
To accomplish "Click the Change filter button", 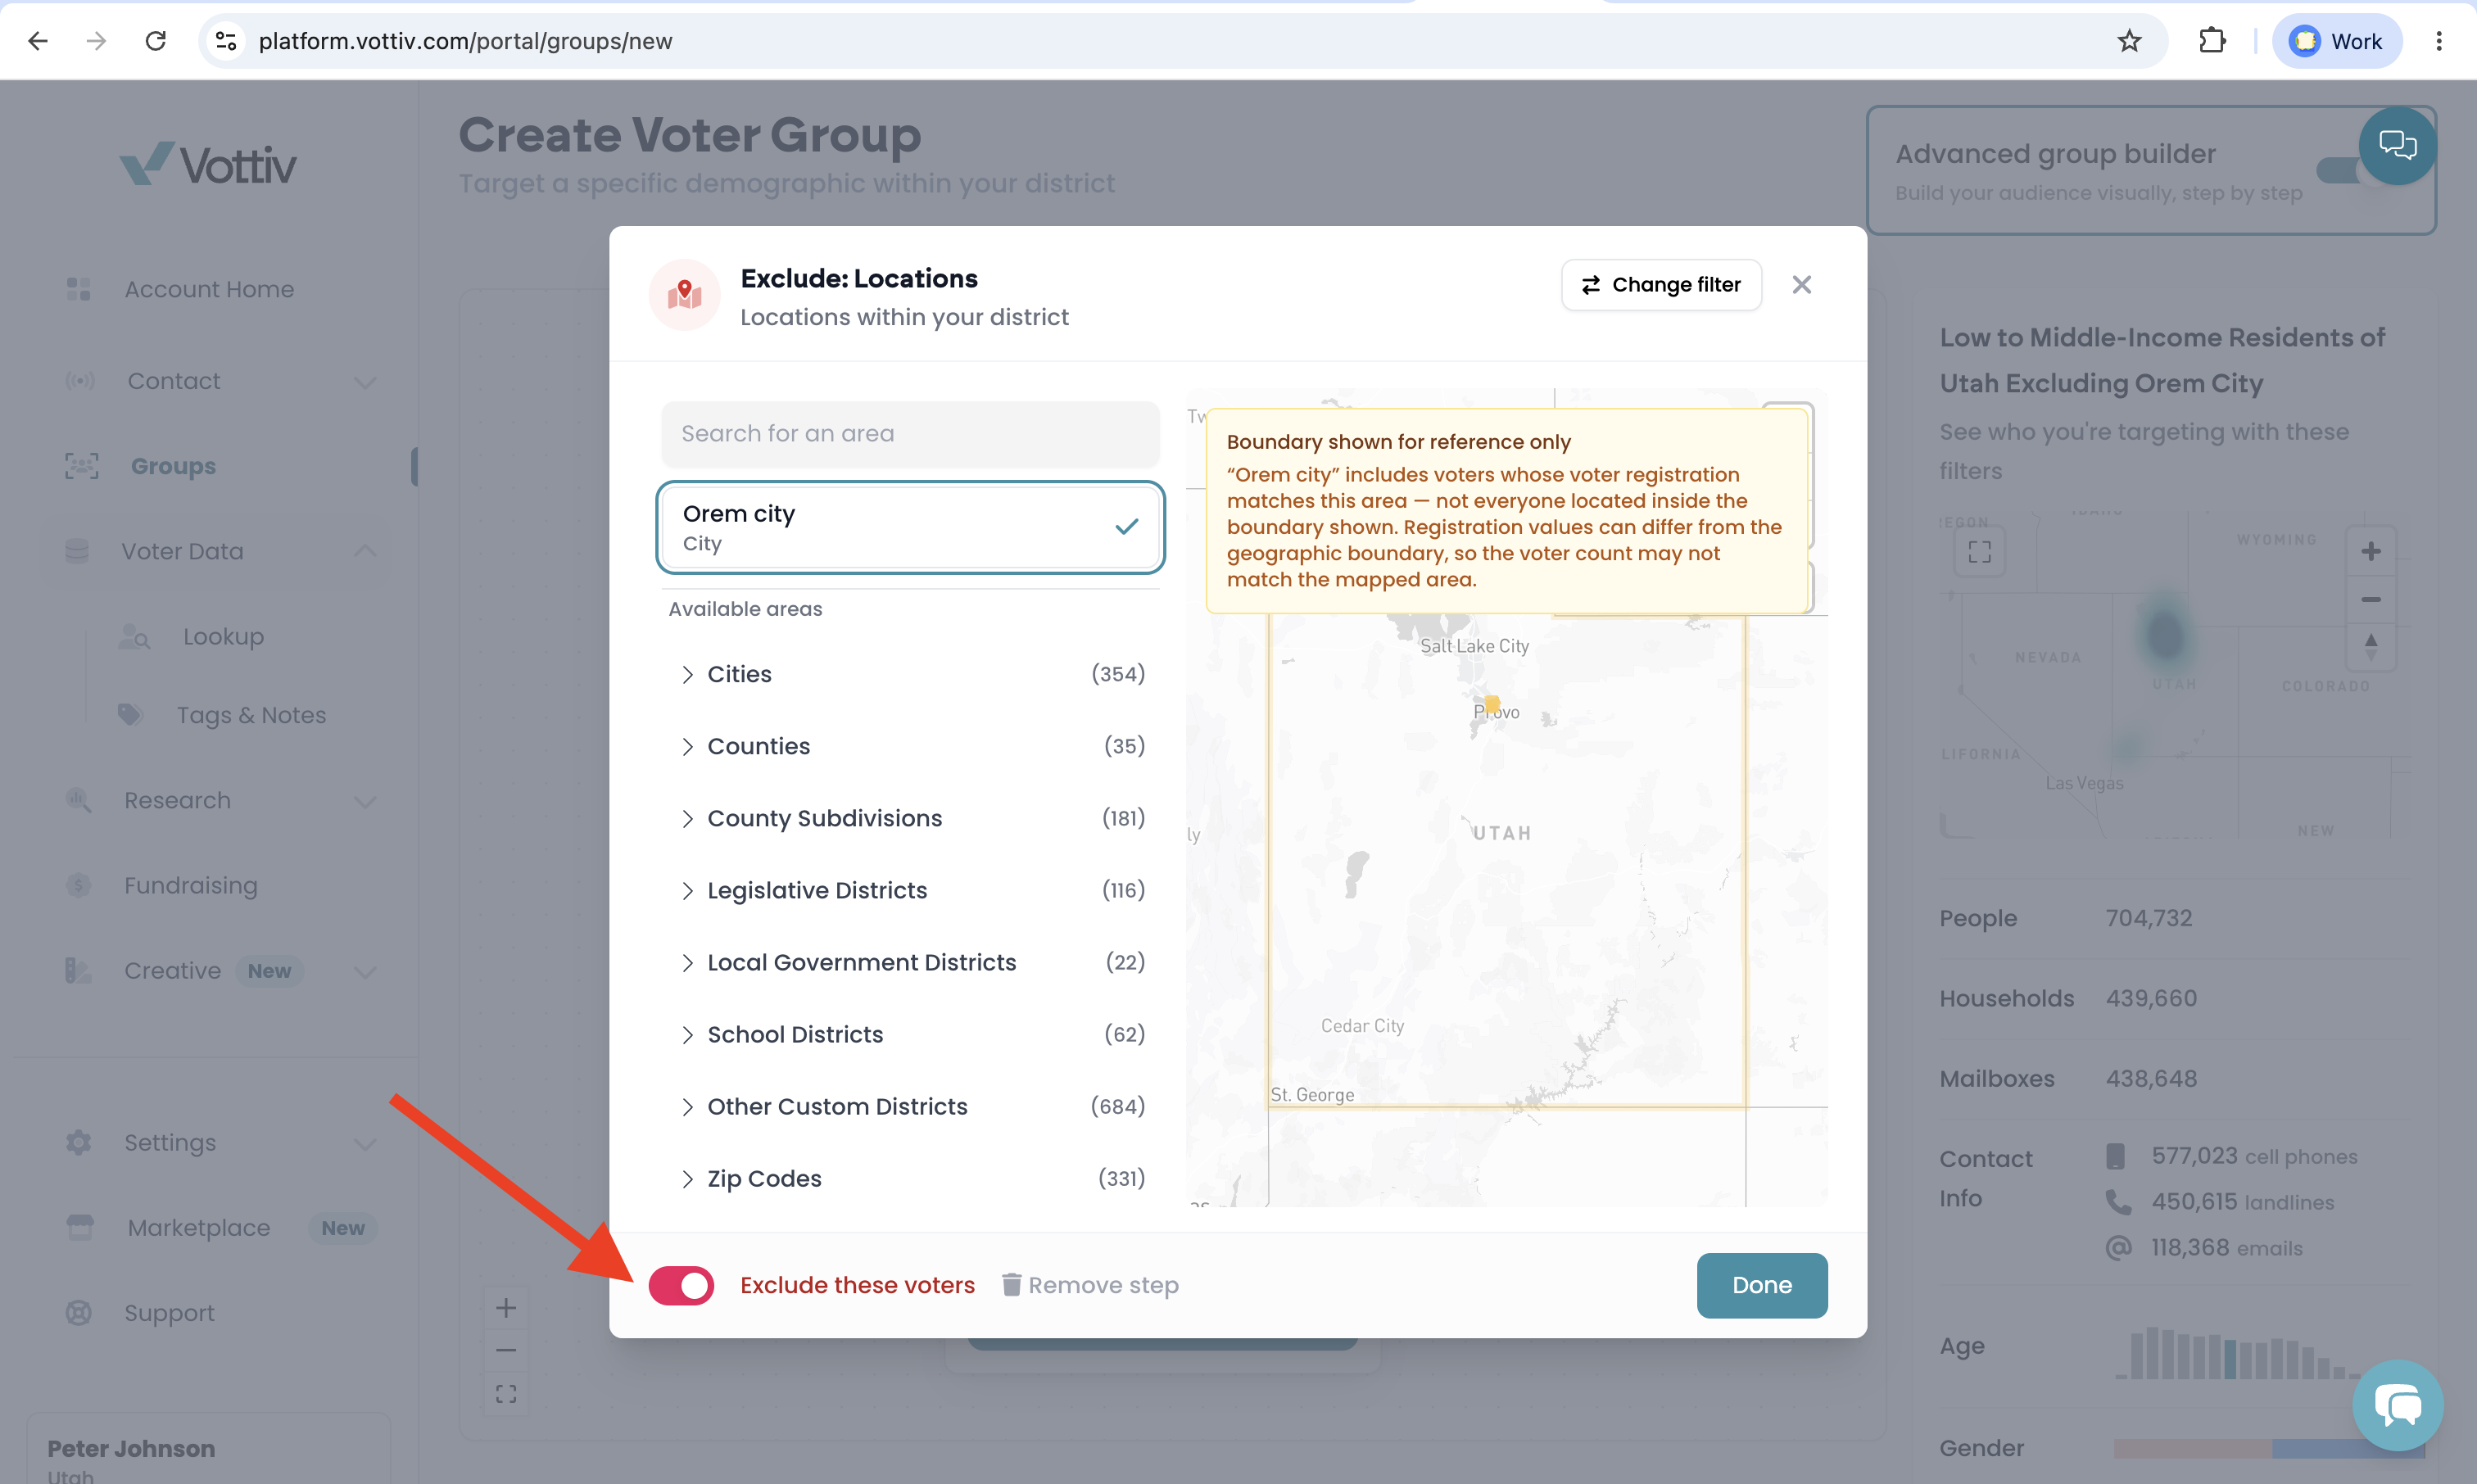I will [1661, 285].
